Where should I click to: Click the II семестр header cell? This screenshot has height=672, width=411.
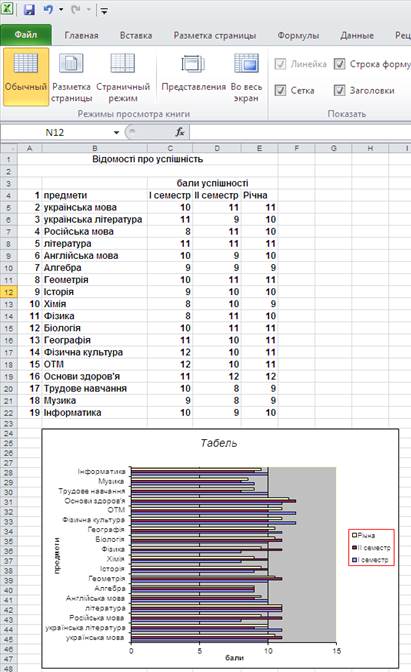point(216,195)
